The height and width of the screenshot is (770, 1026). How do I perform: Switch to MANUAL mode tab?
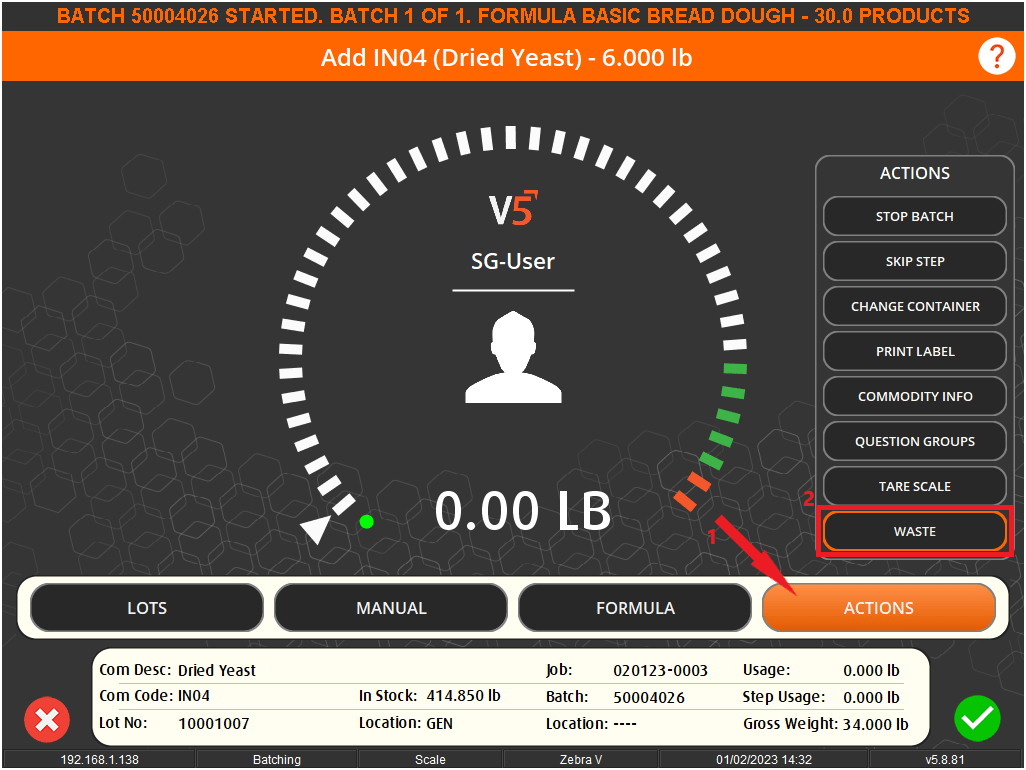(x=391, y=608)
